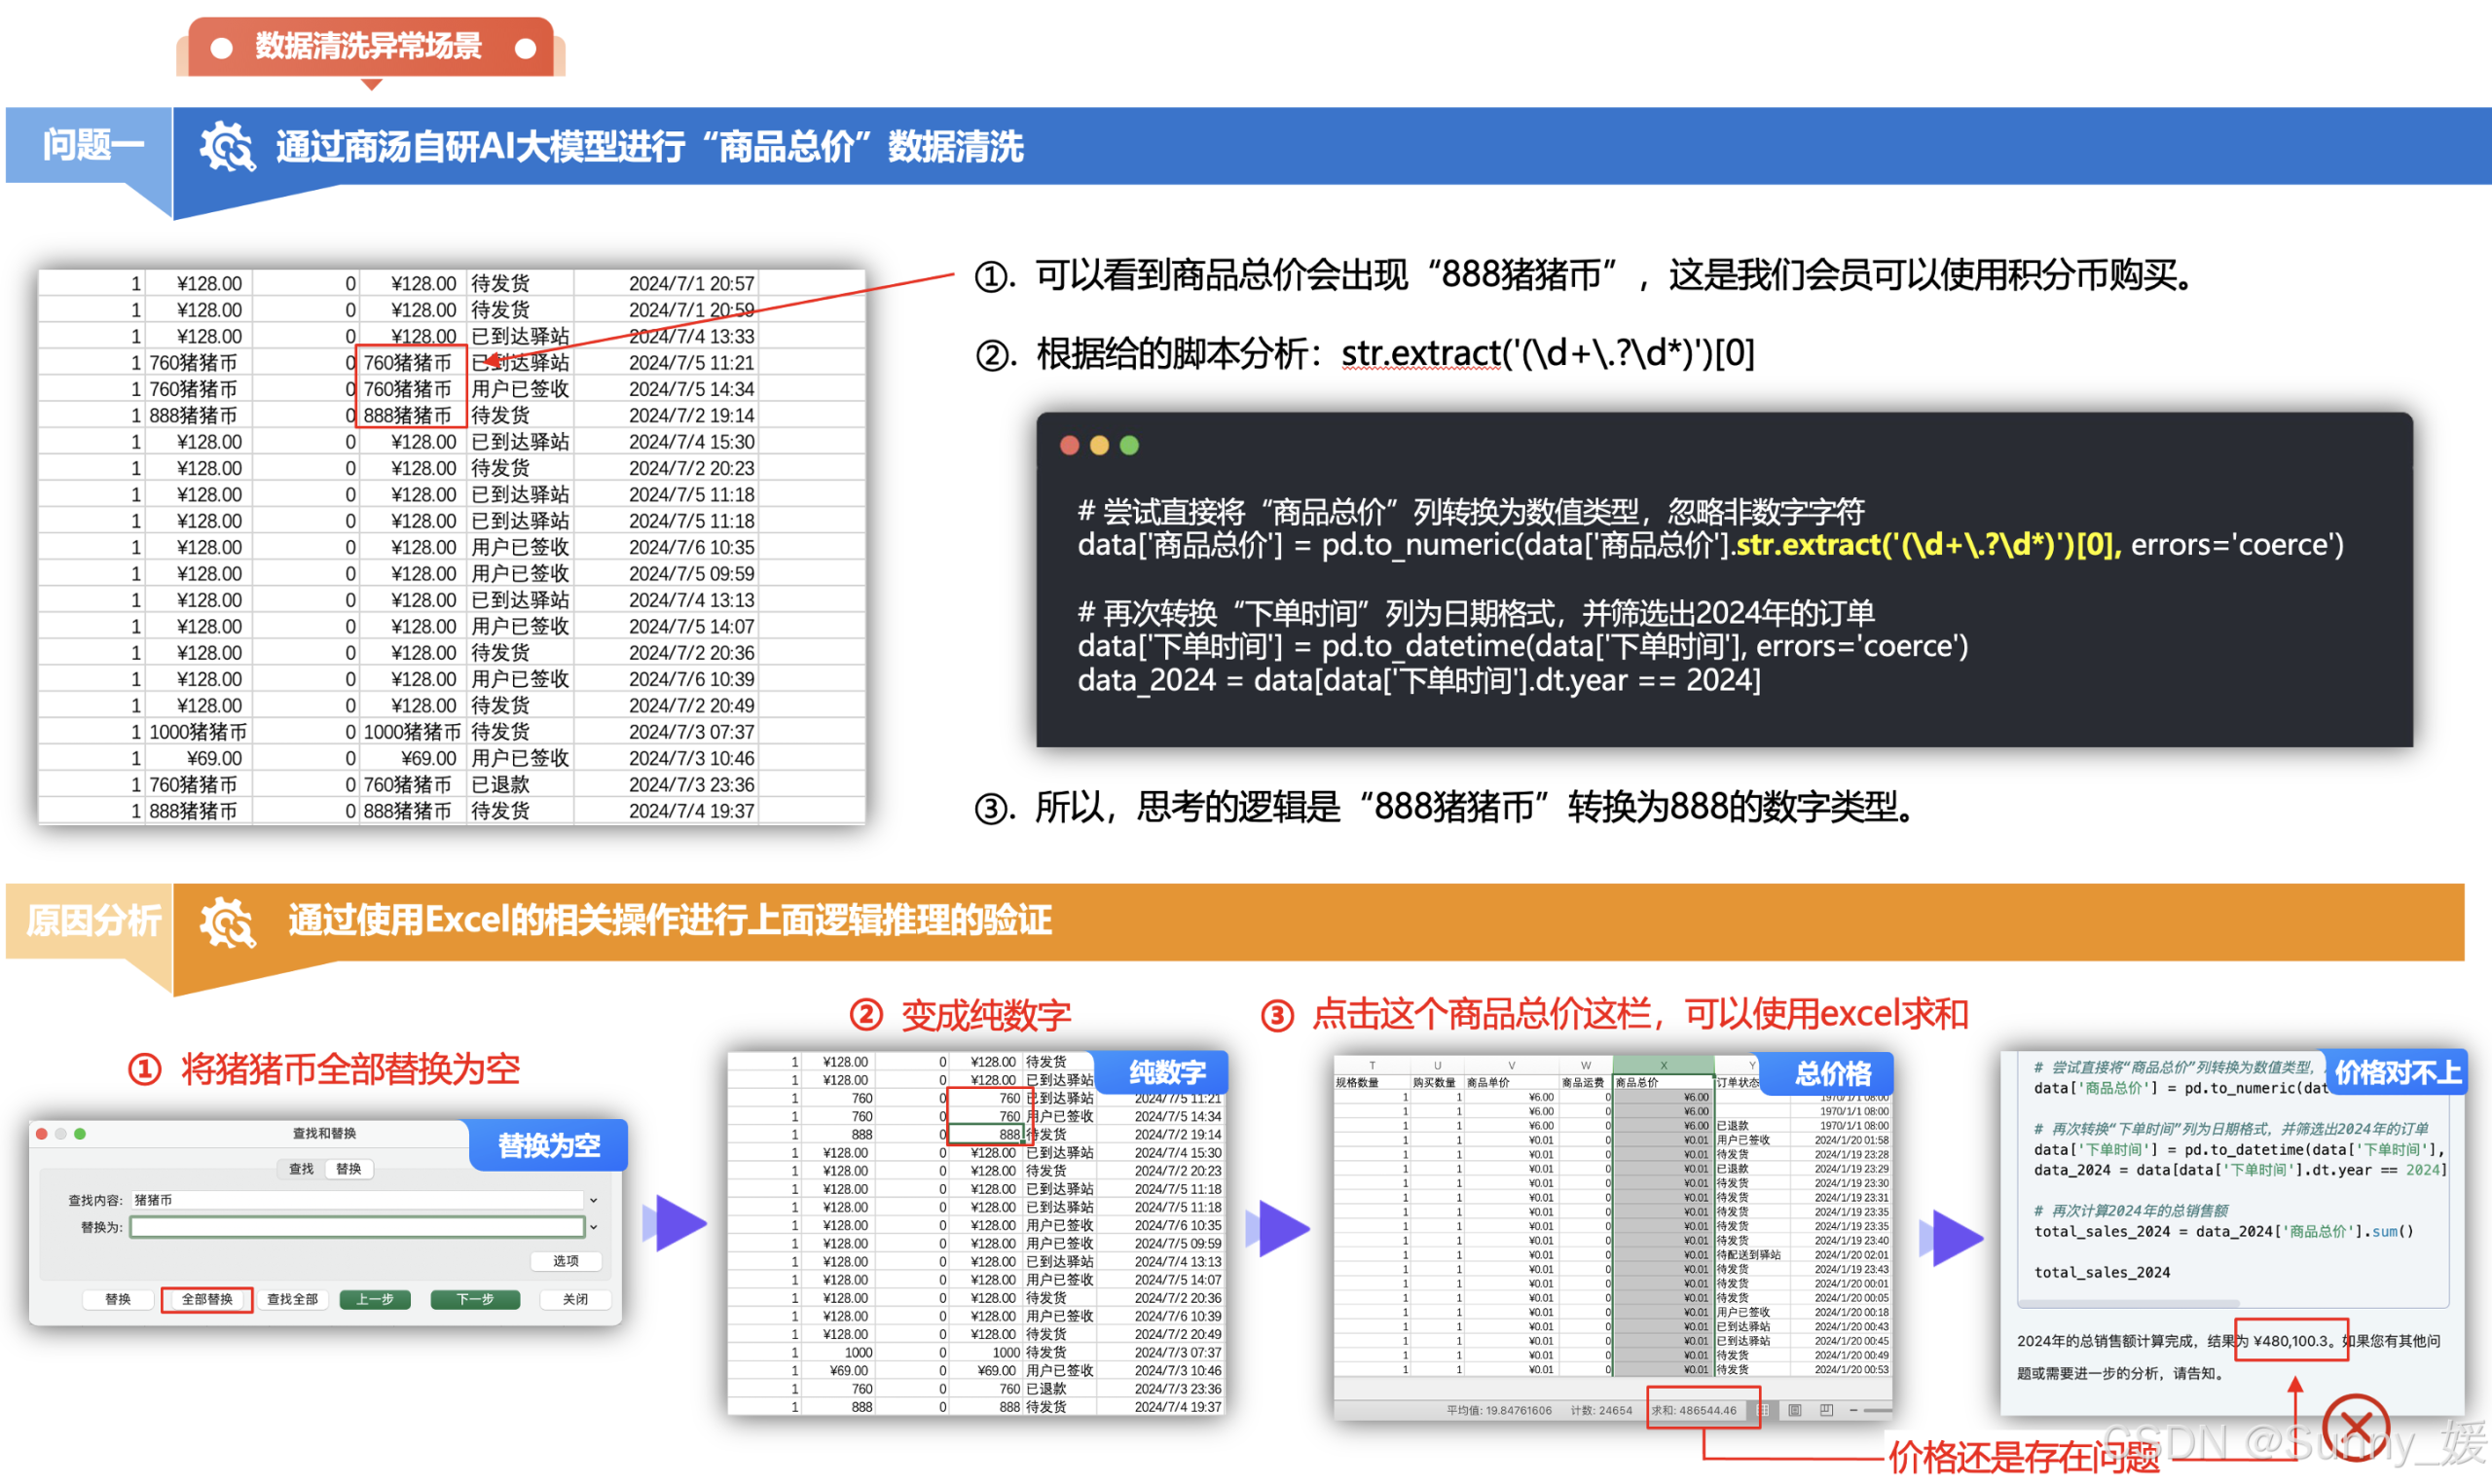2492x1484 pixels.
Task: Select the Normal view icon in status bar
Action: (1763, 1412)
